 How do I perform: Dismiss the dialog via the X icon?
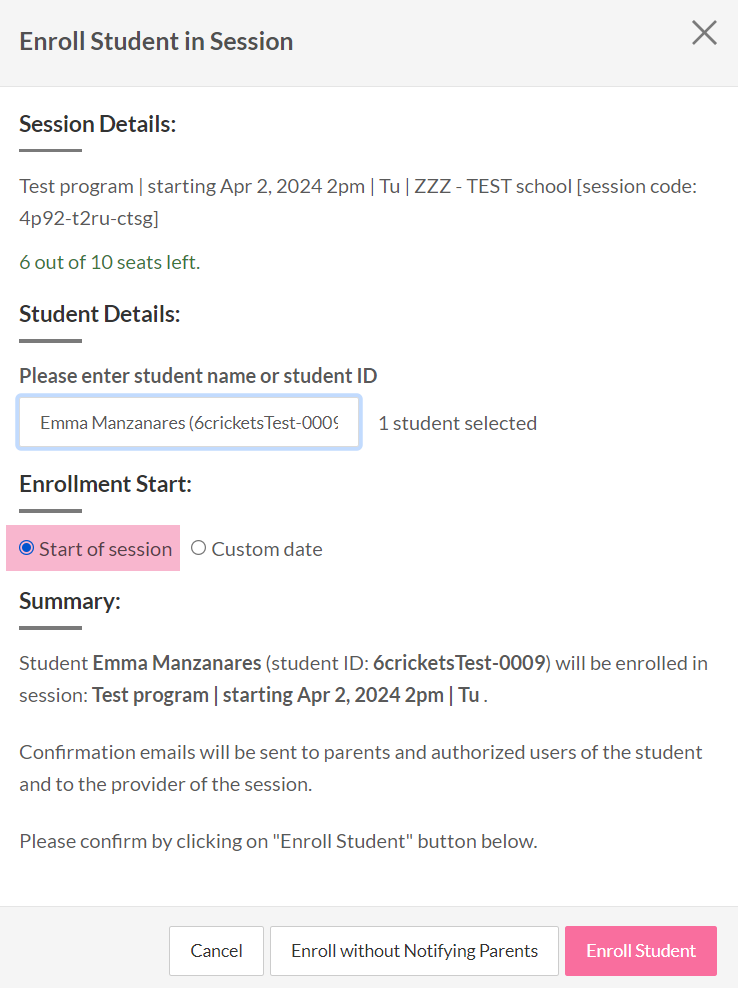[x=704, y=33]
